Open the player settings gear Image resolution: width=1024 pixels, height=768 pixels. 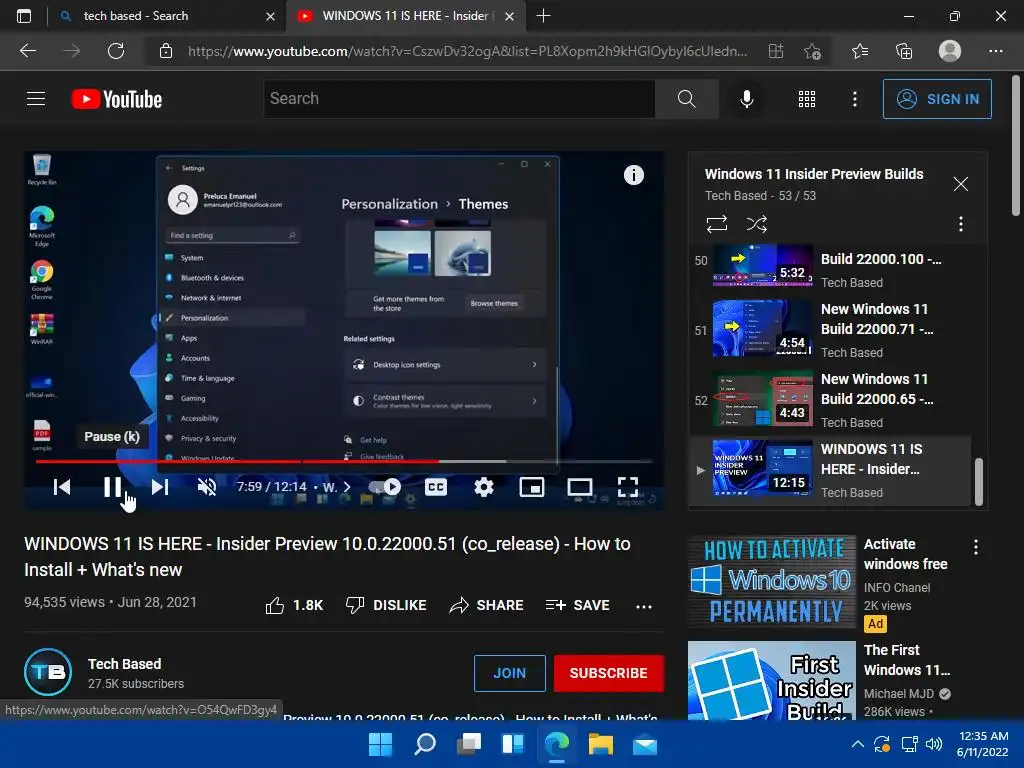tap(483, 487)
